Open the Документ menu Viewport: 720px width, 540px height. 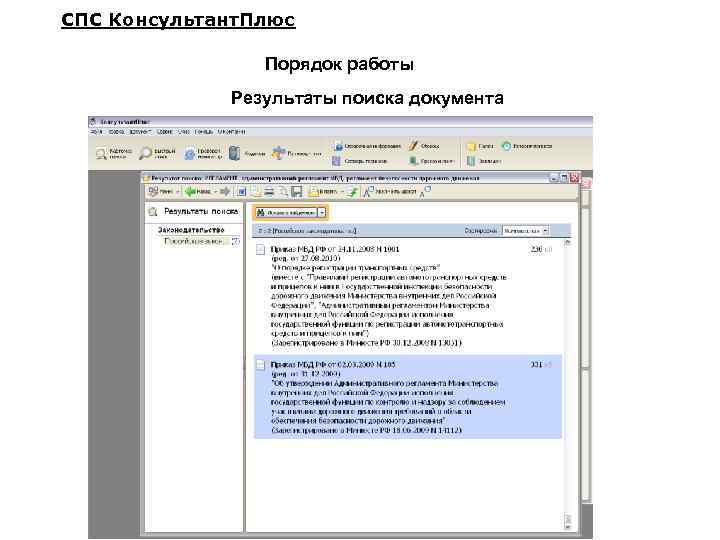click(x=140, y=132)
